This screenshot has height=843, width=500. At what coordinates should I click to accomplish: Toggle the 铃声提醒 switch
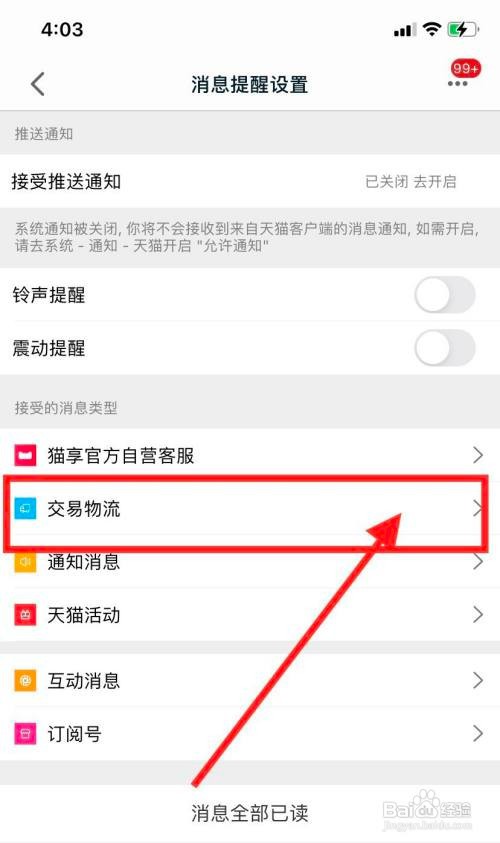point(445,295)
